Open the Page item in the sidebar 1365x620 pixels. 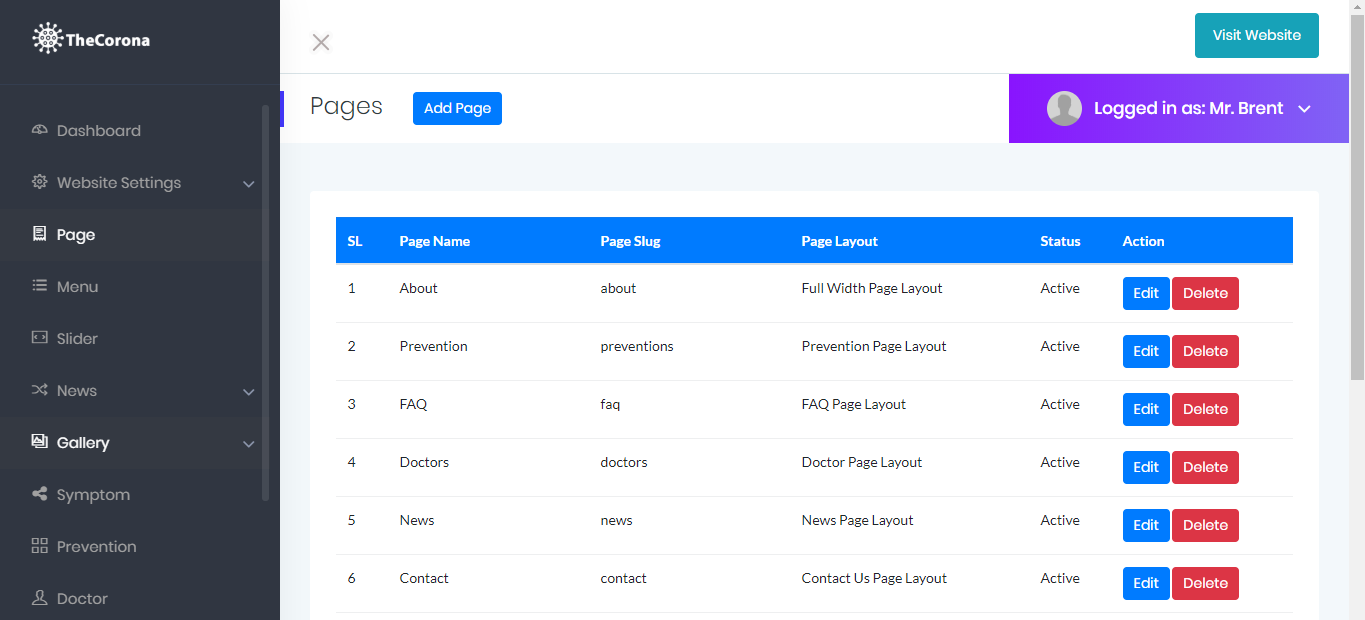point(76,235)
